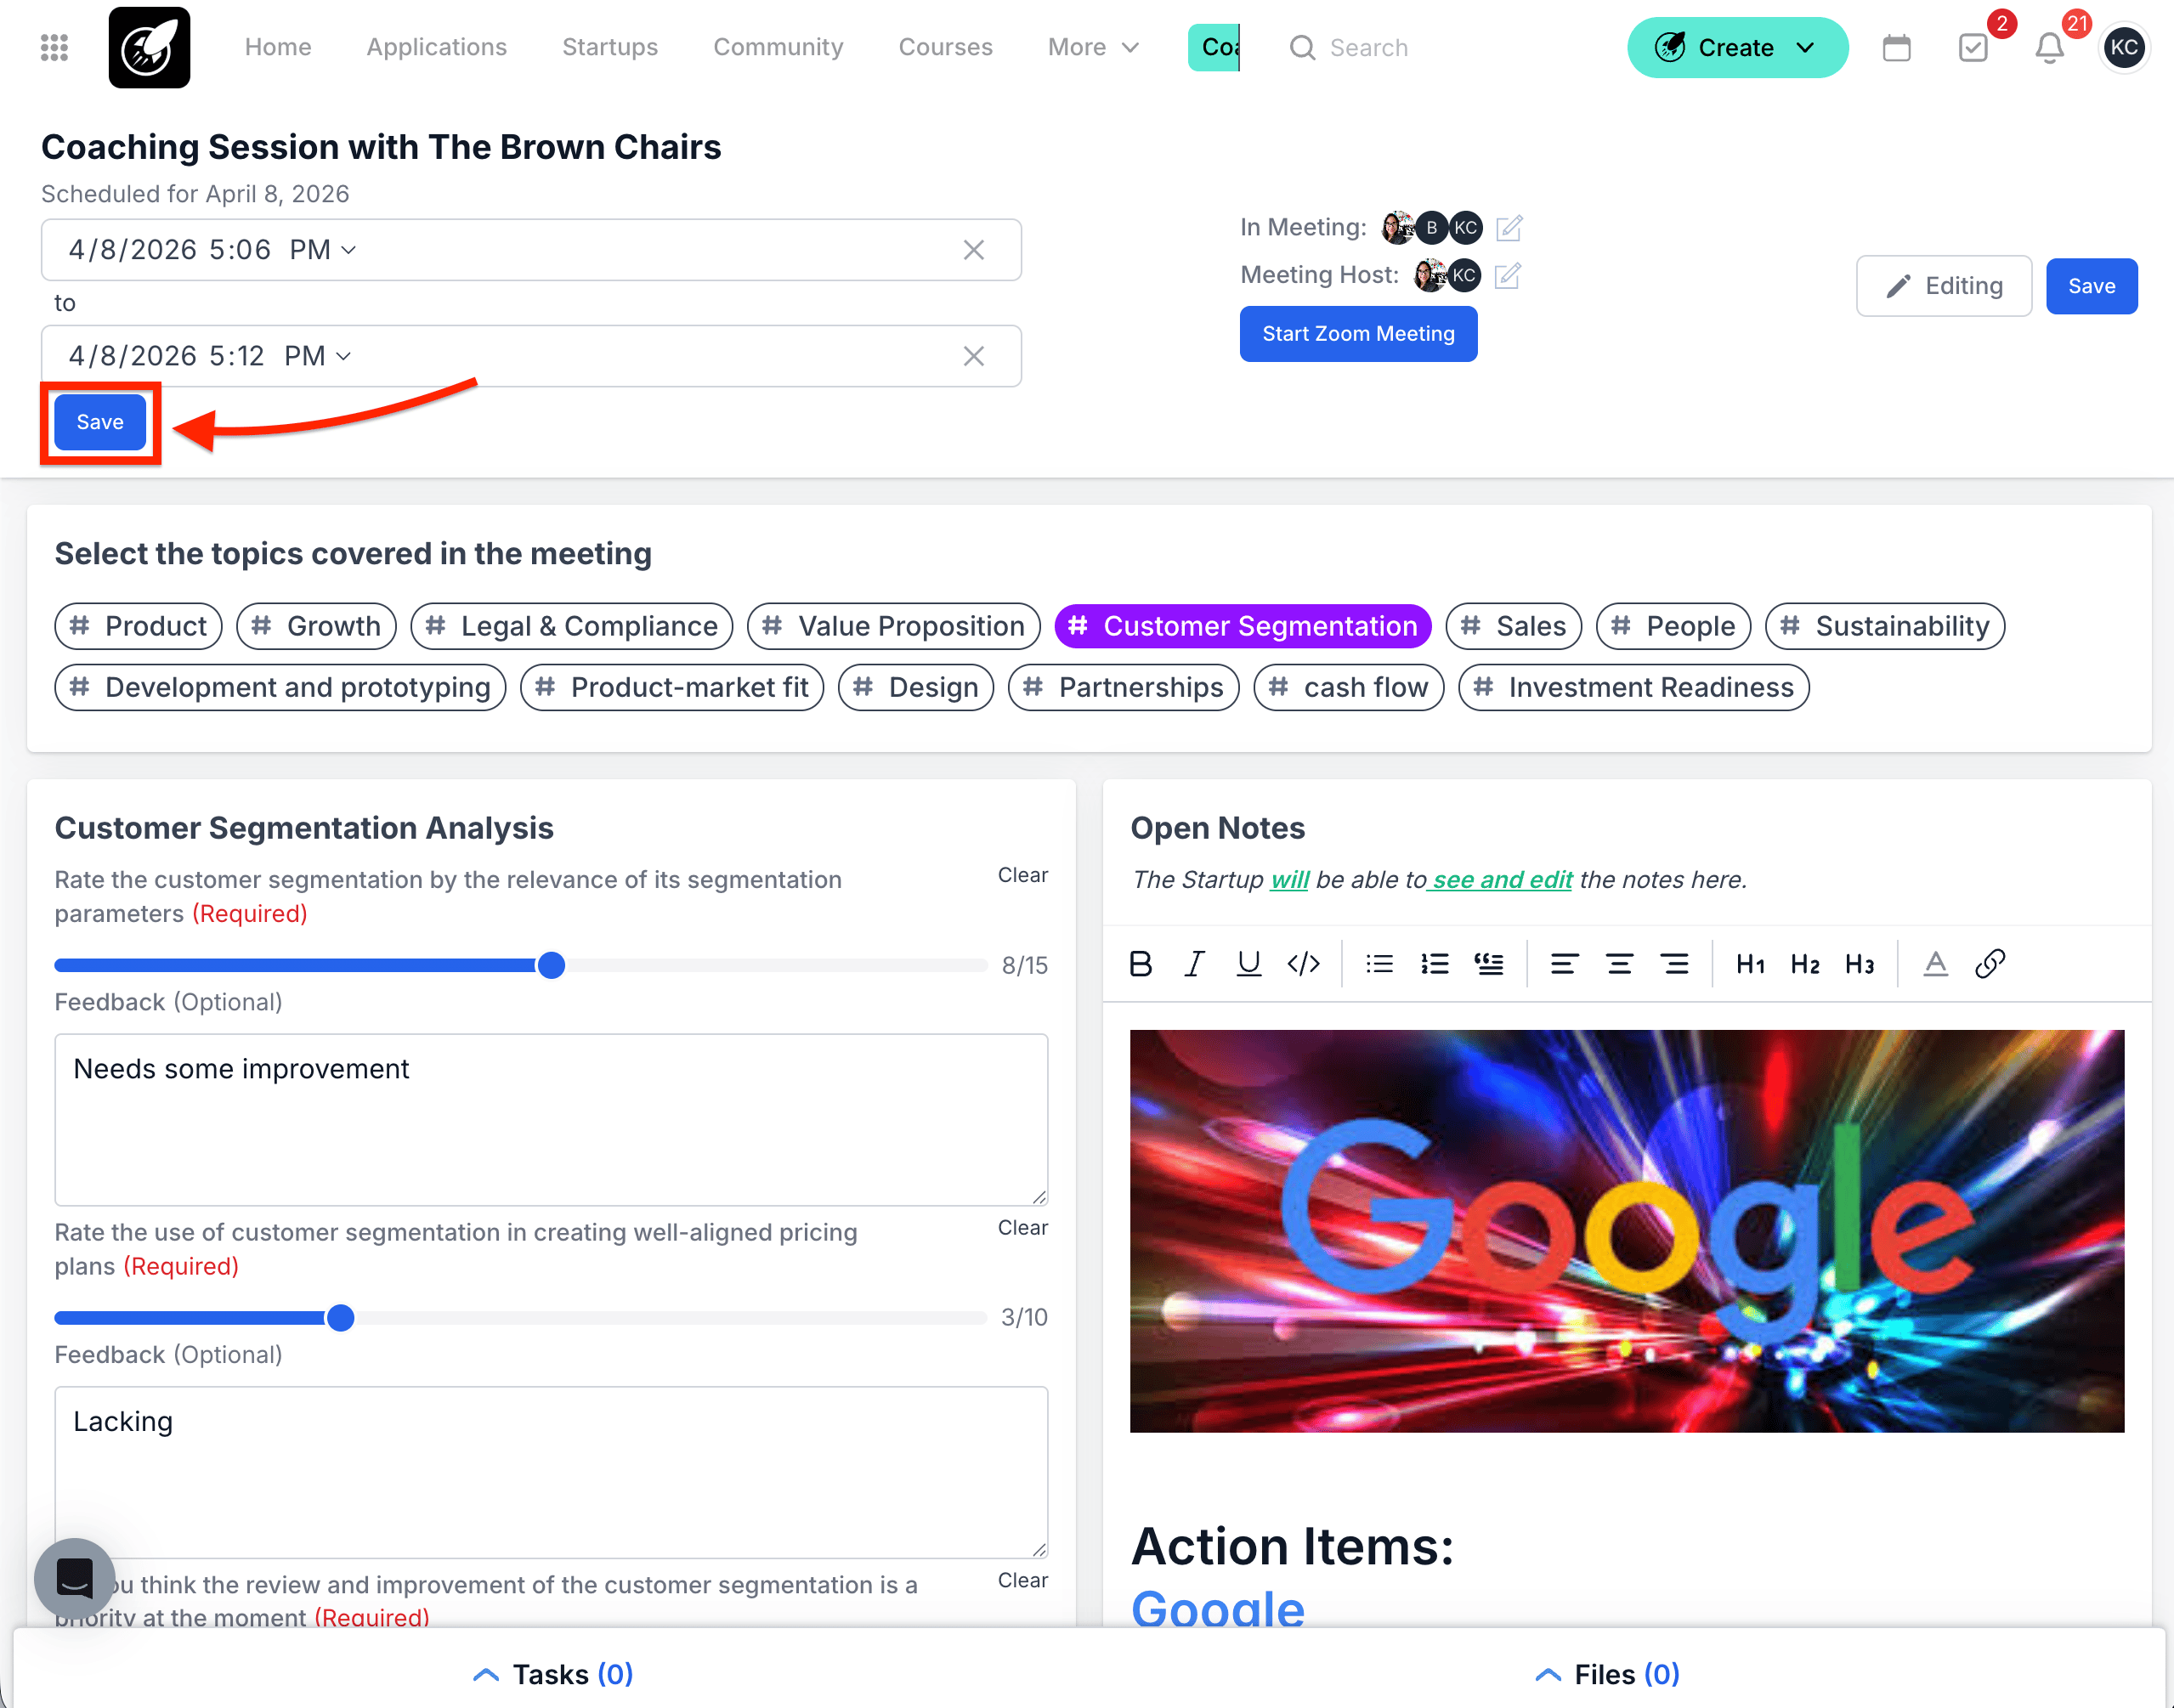Screen dimensions: 2174x1708
Task: Expand the Tasks (0) panel
Action: (x=553, y=1674)
